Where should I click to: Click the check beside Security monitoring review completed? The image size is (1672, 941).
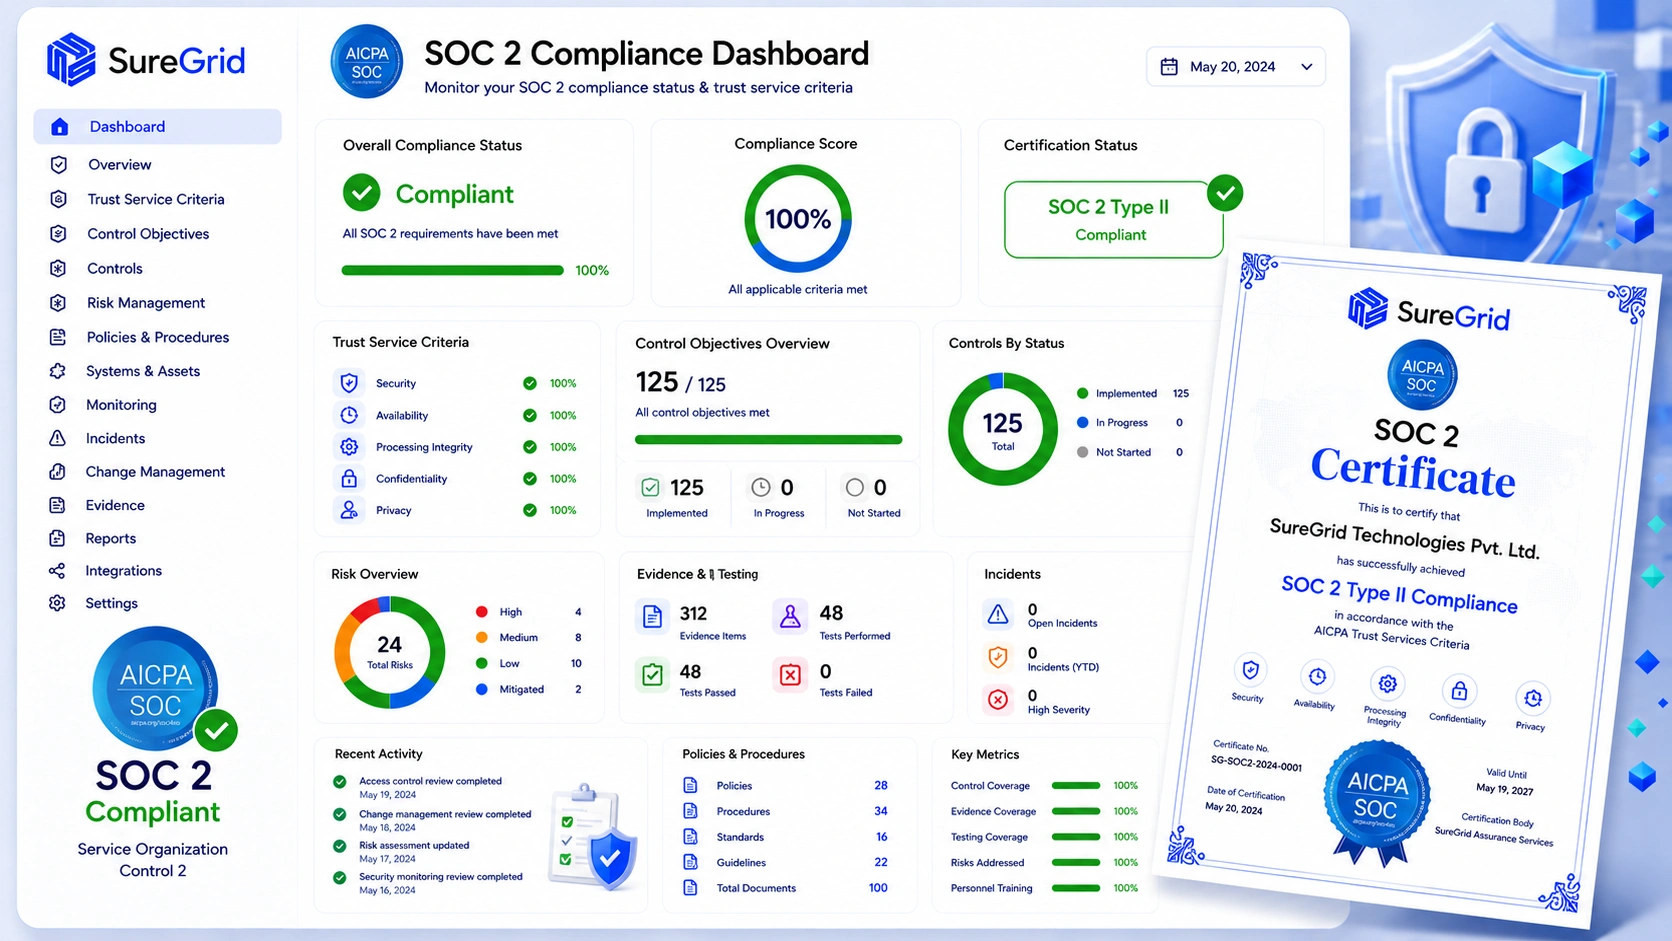[x=340, y=878]
